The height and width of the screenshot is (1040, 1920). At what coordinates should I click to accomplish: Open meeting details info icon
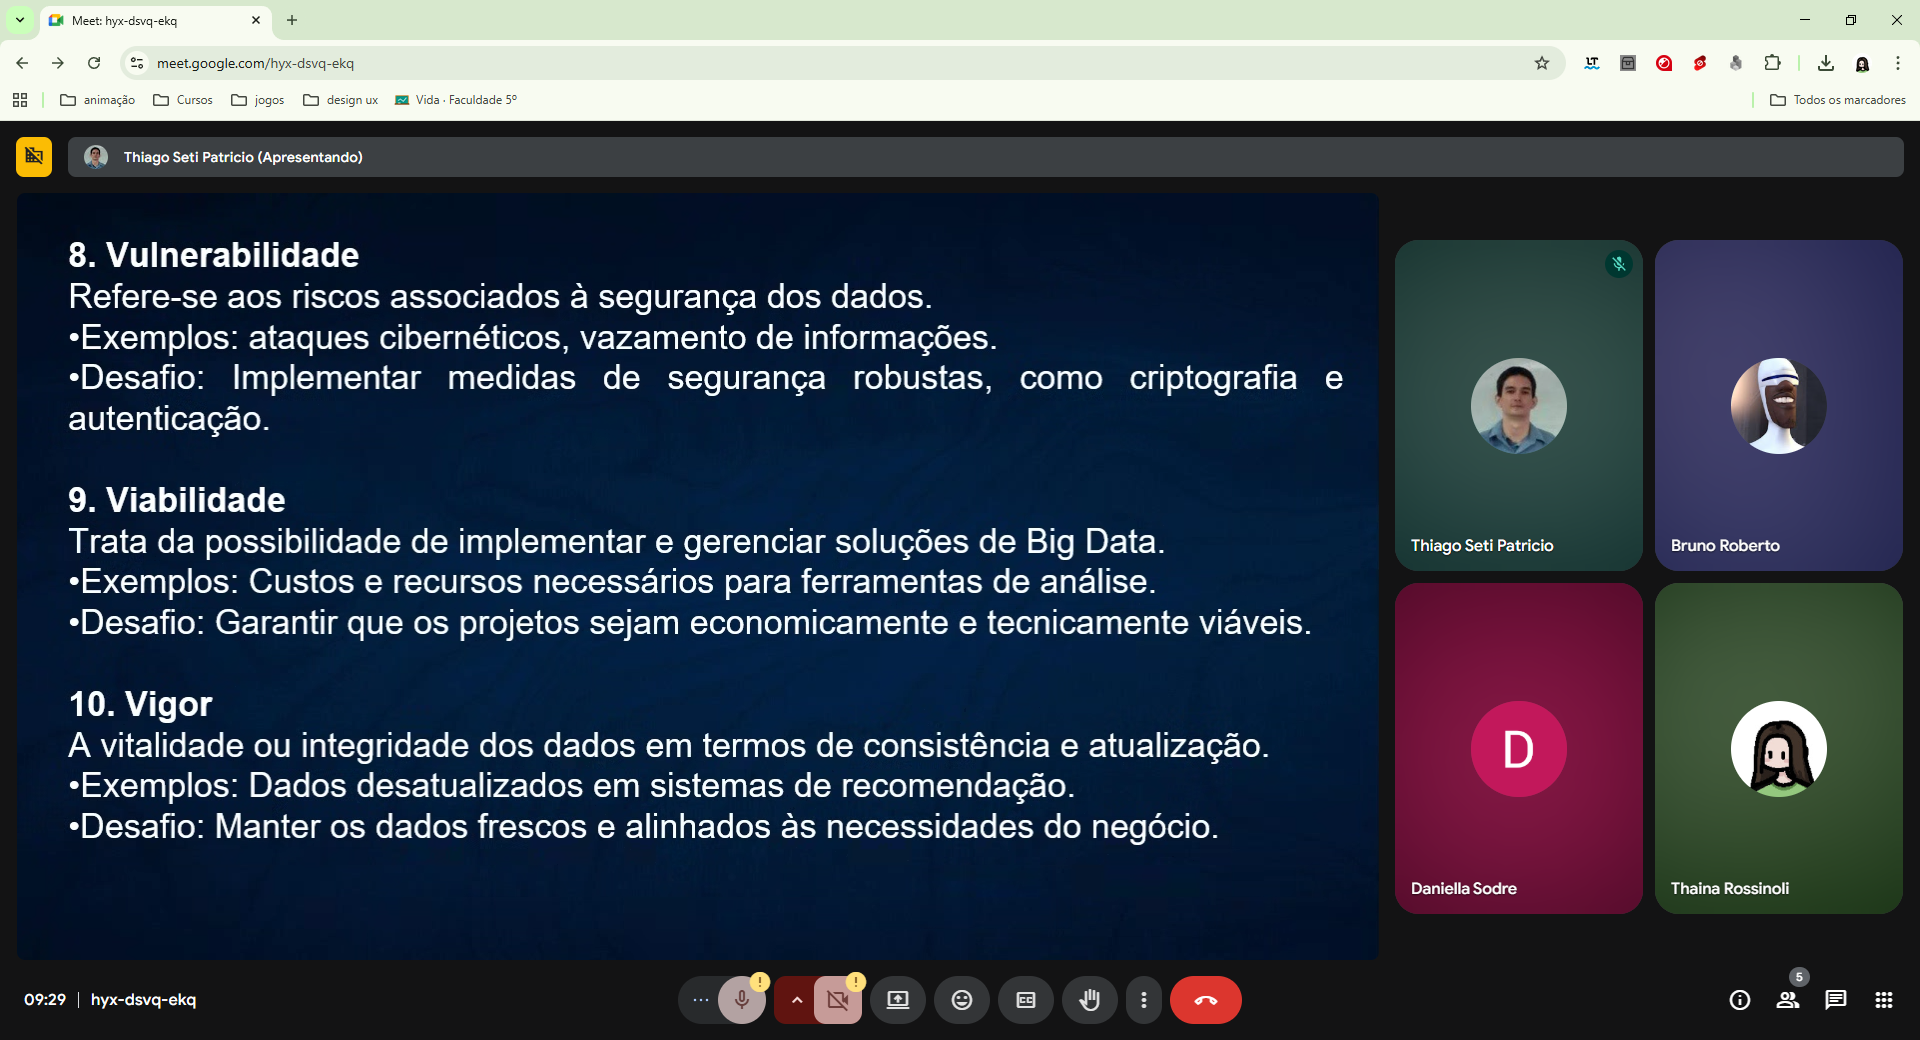(x=1740, y=1000)
